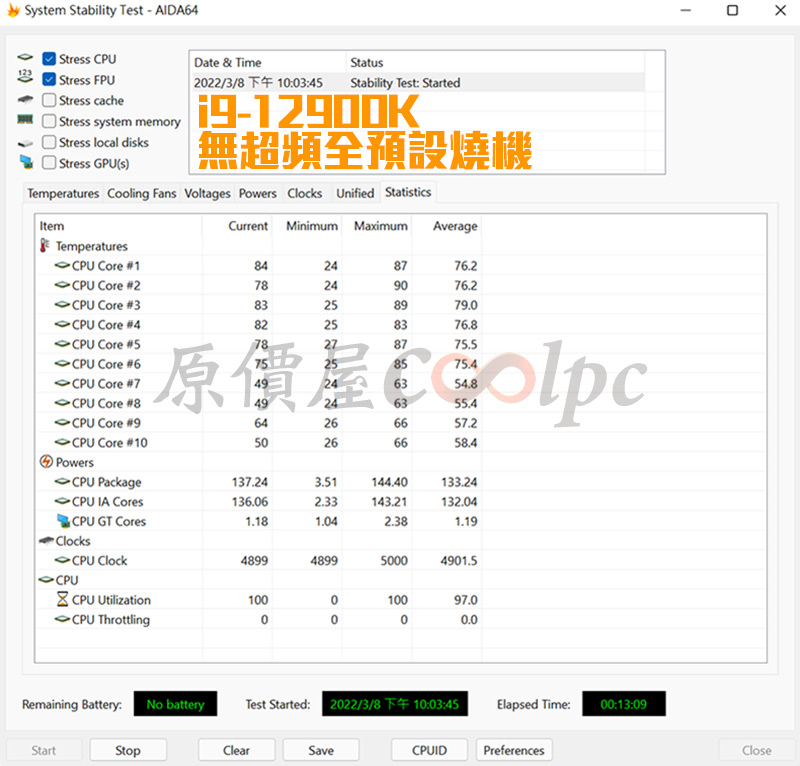Click the Stress cache chip icon
This screenshot has height=766, width=800.
coord(25,99)
